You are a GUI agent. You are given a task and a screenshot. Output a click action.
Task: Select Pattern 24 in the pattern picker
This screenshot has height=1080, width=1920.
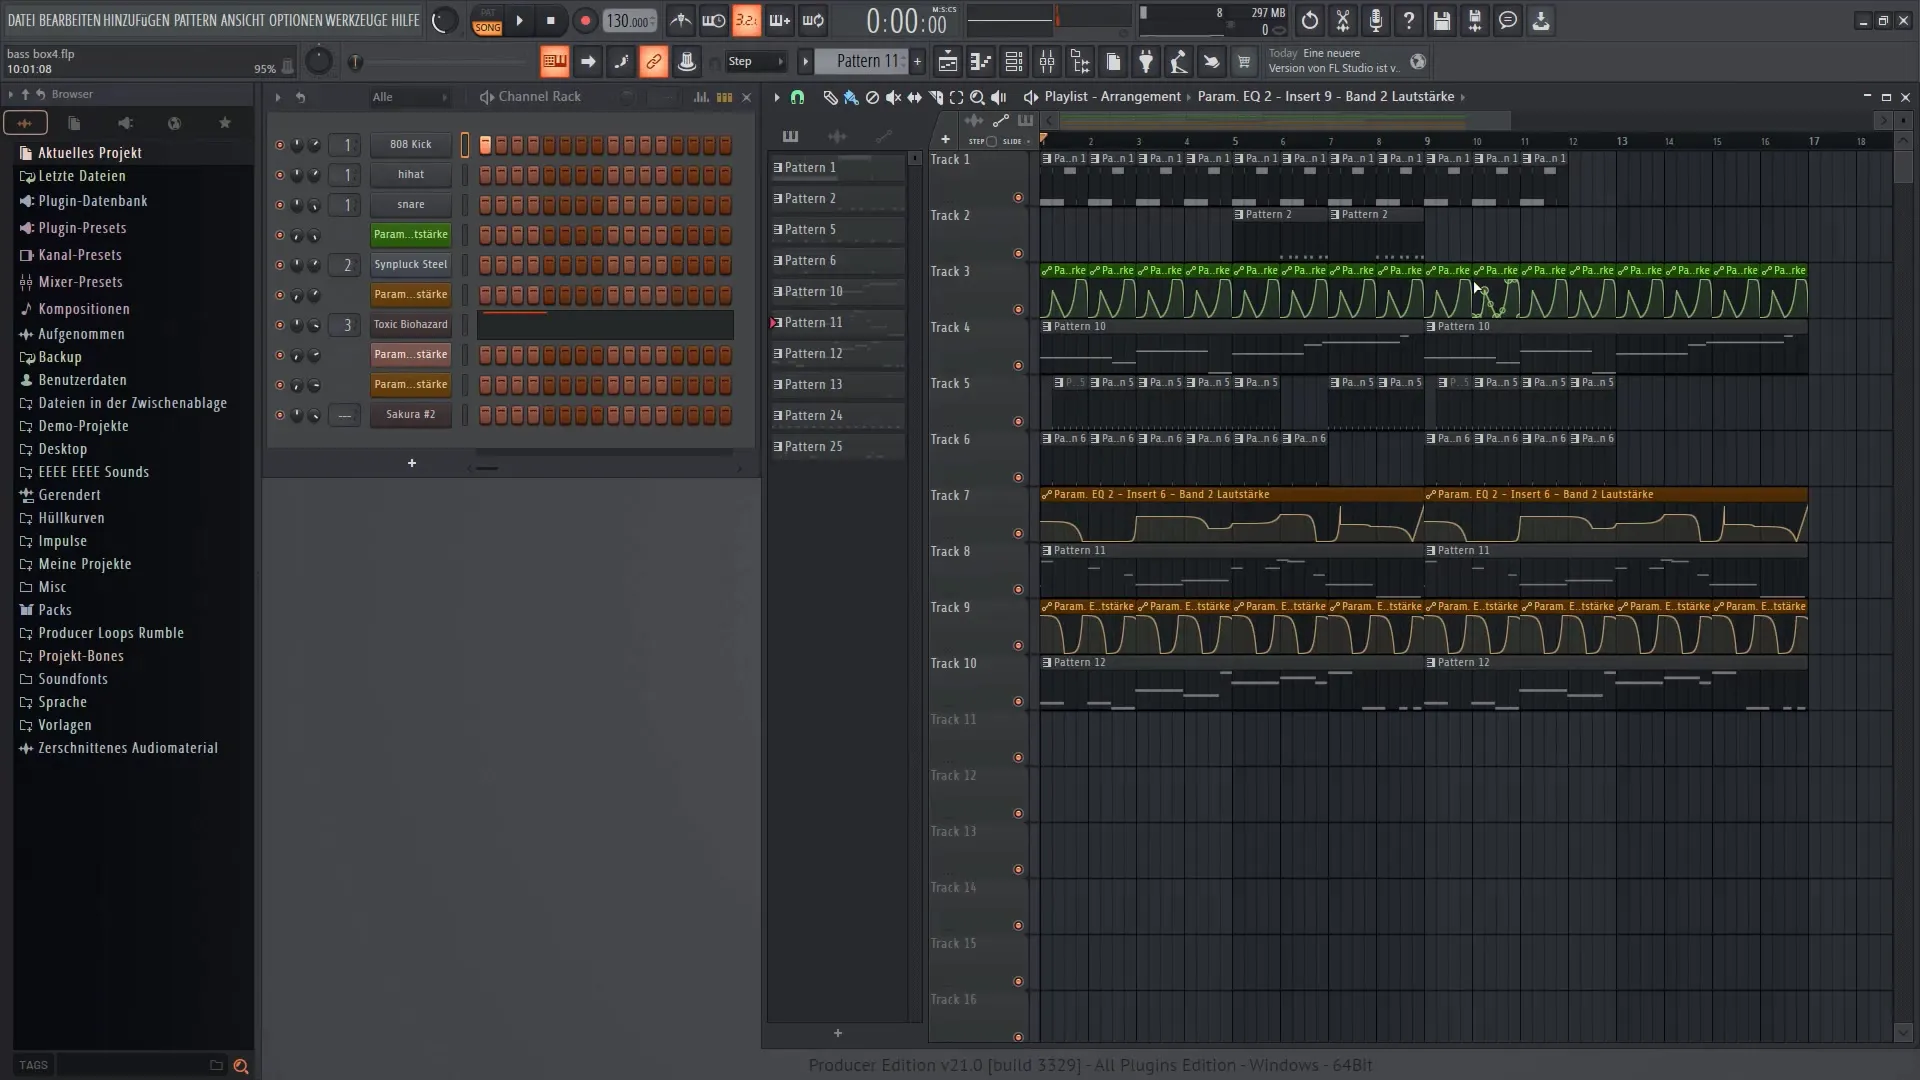tap(838, 416)
